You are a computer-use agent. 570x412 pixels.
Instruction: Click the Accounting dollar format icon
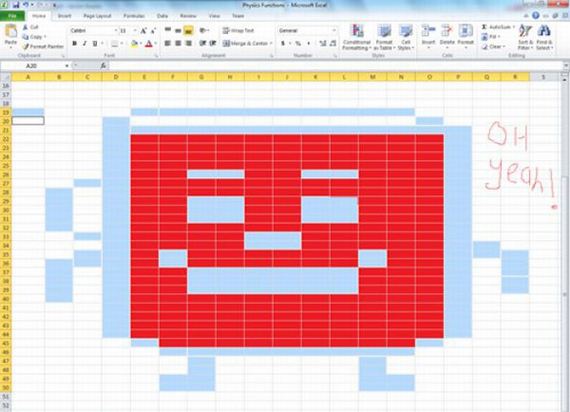point(283,43)
